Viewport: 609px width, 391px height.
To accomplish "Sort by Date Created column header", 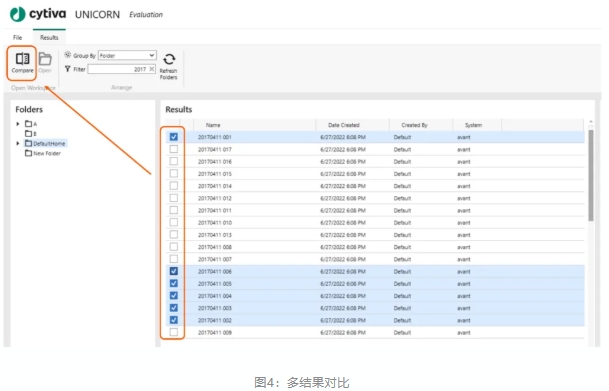I will click(344, 125).
